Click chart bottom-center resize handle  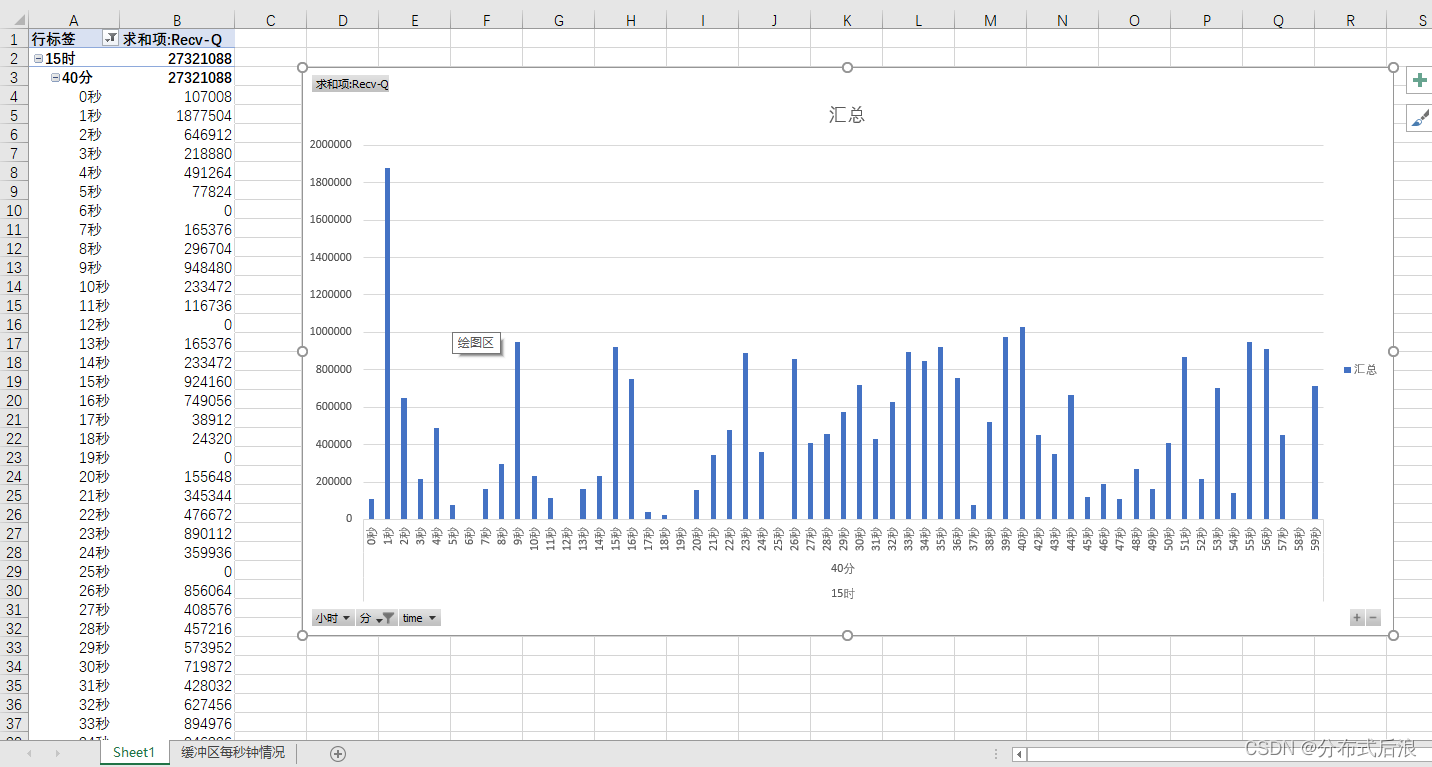(848, 635)
